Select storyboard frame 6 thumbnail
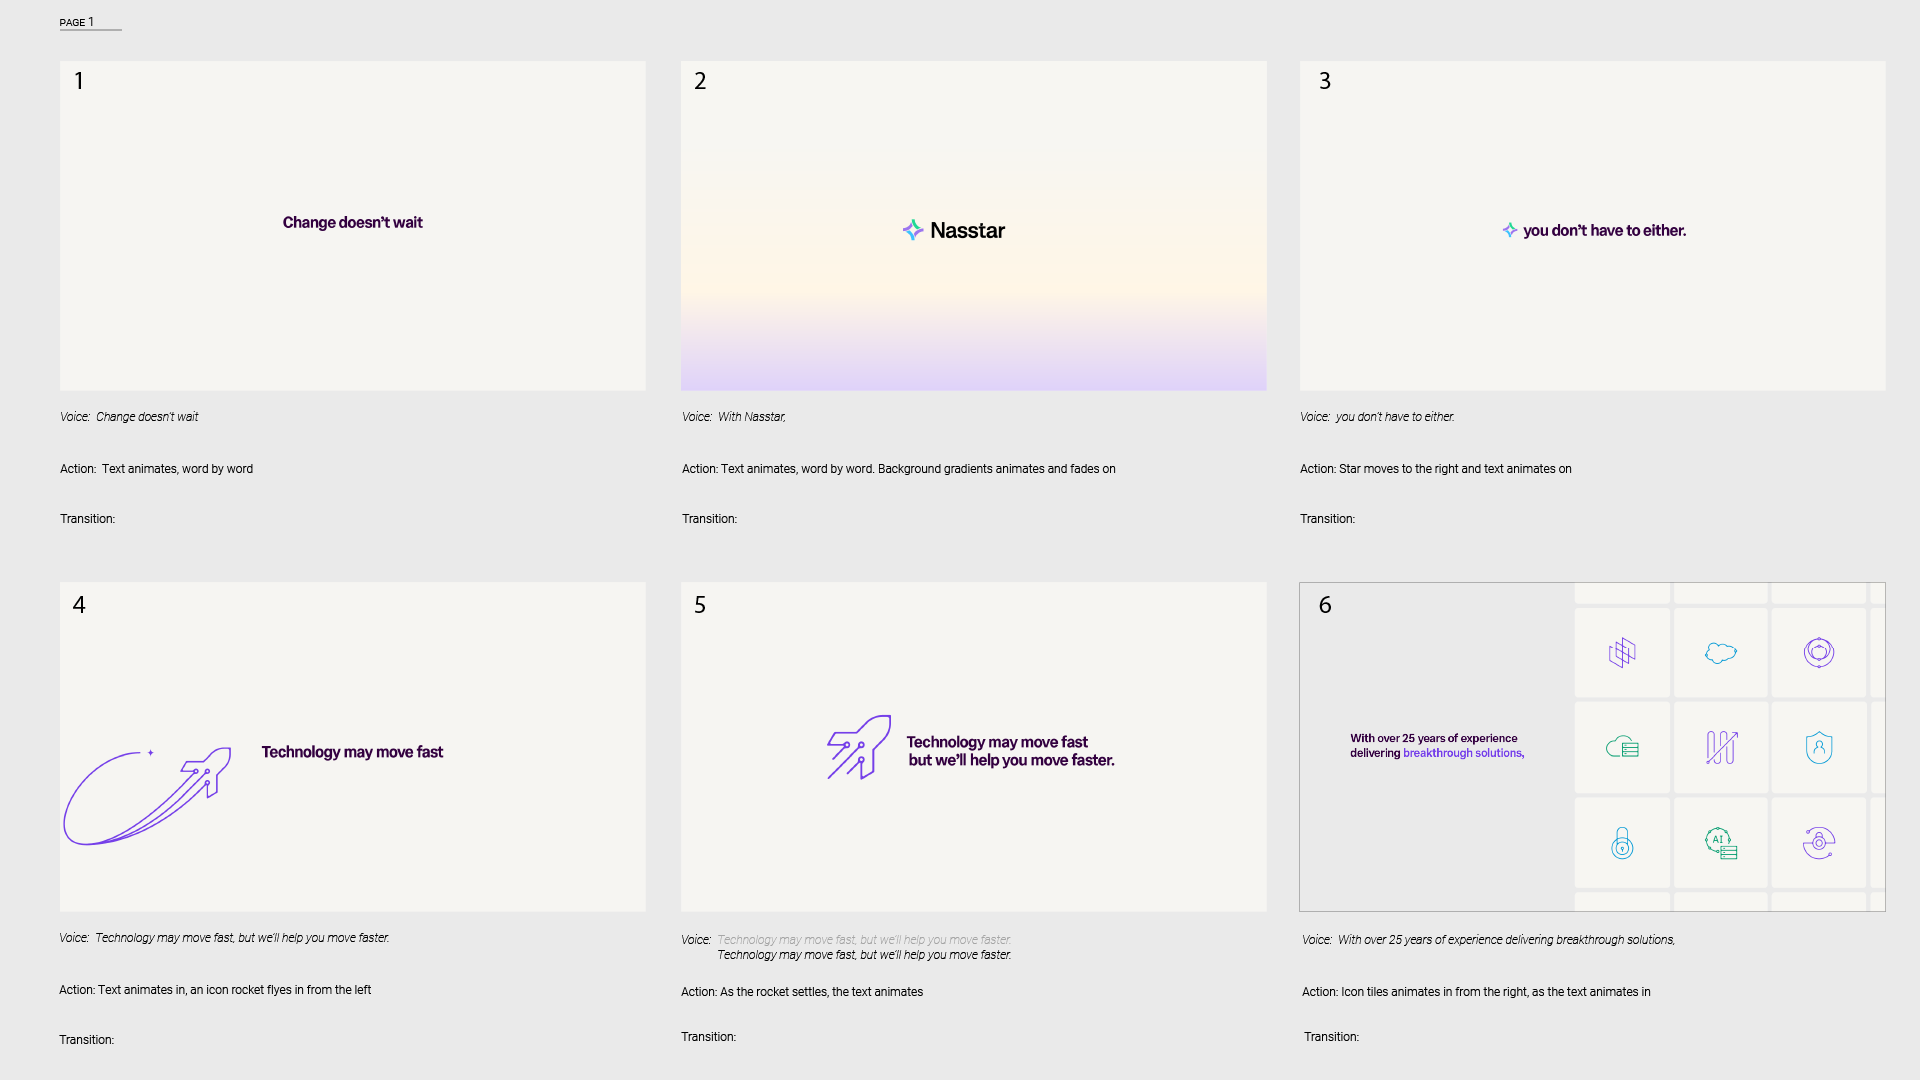This screenshot has width=1920, height=1080. 1592,747
